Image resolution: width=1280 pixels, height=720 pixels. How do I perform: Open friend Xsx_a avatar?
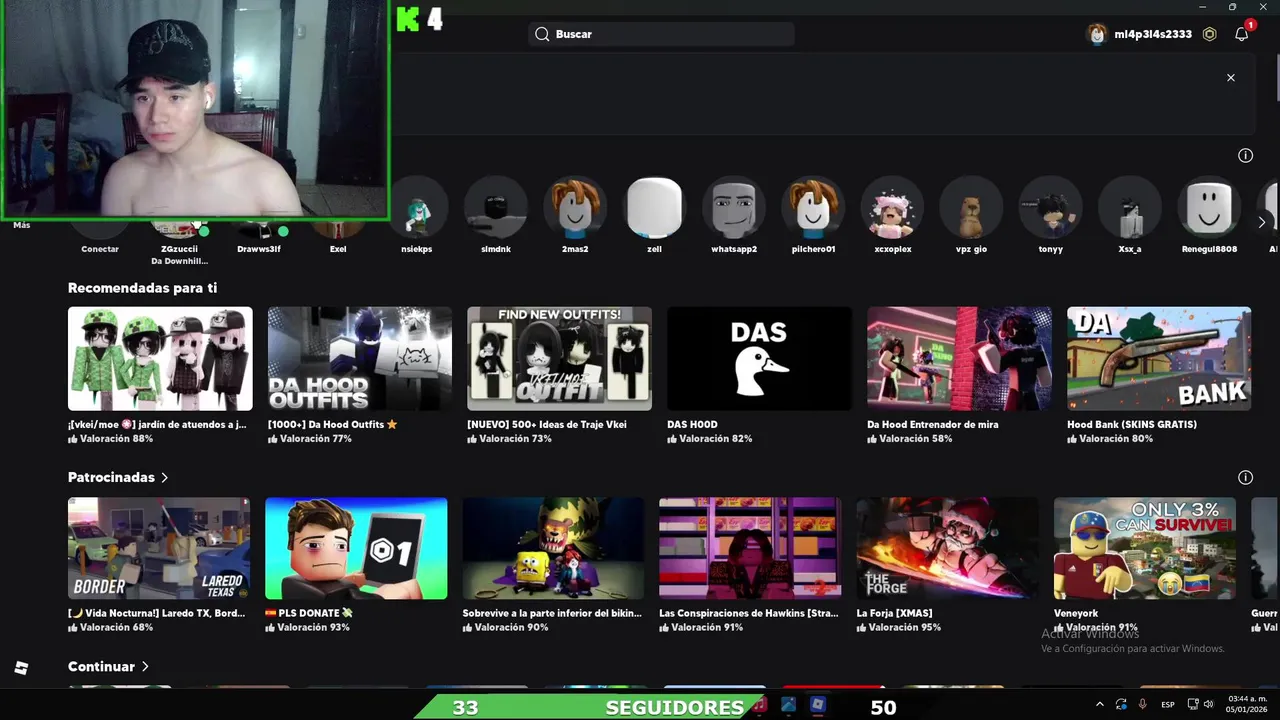(x=1130, y=208)
